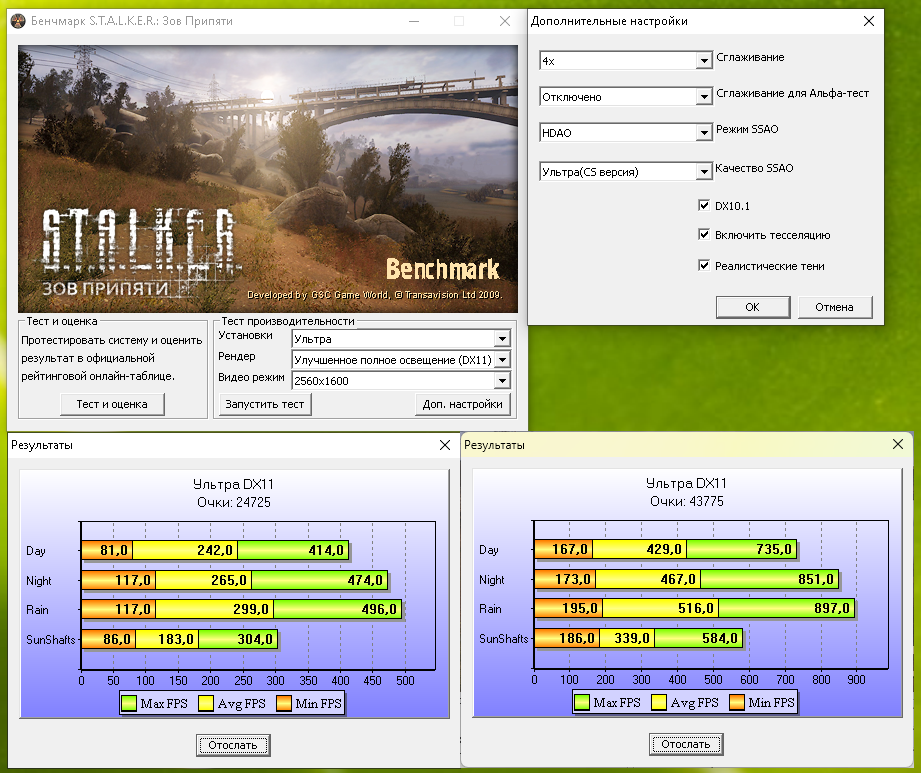Close the Дополнительные настройки dialog

tap(869, 21)
